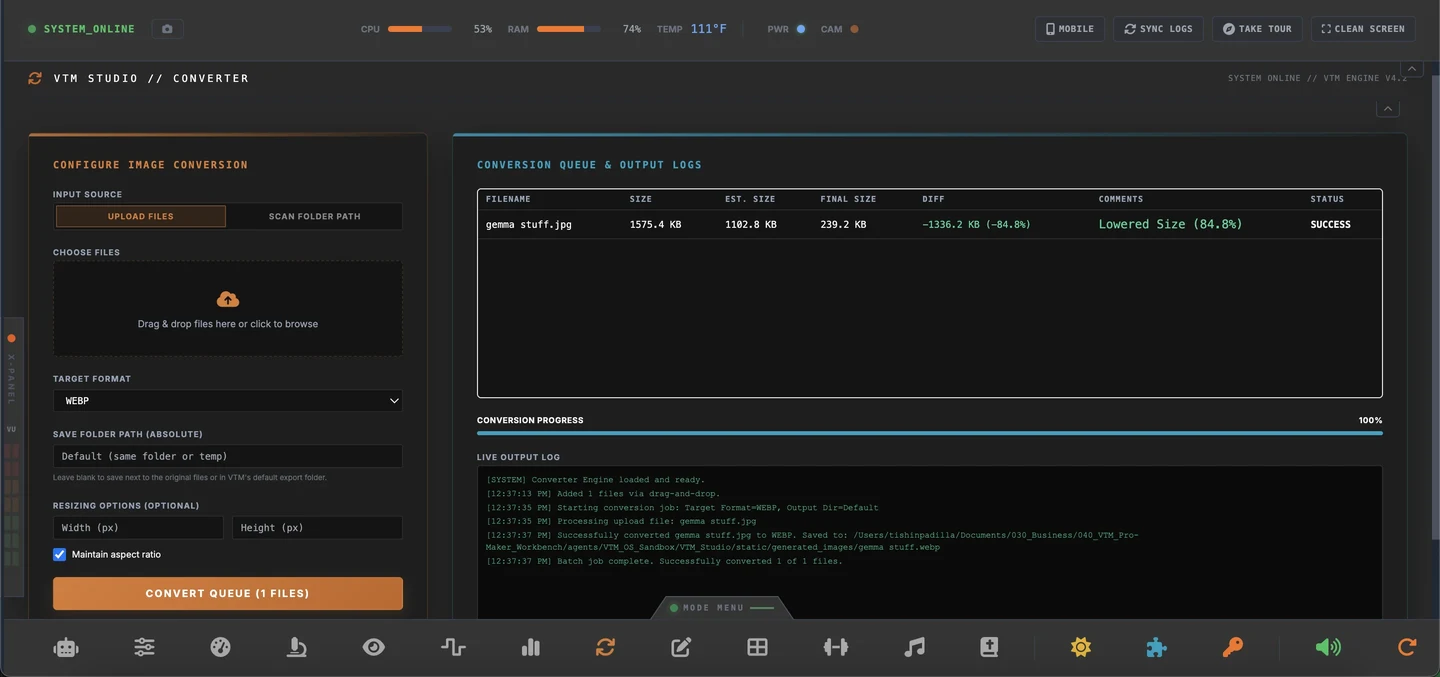Screen dimensions: 1440x677
Task: Click the 1102.8 KB estimated size value
Action: pos(751,224)
